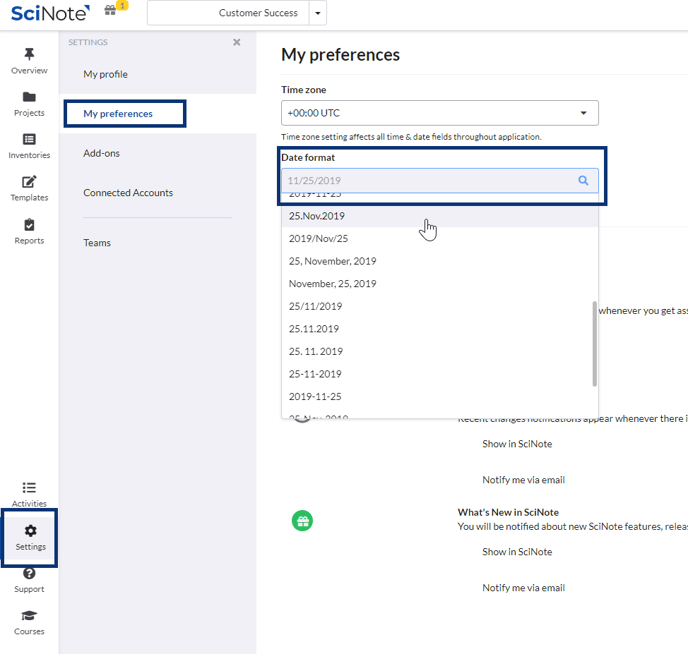Click the green What's New gift icon
This screenshot has width=688, height=654.
(302, 521)
